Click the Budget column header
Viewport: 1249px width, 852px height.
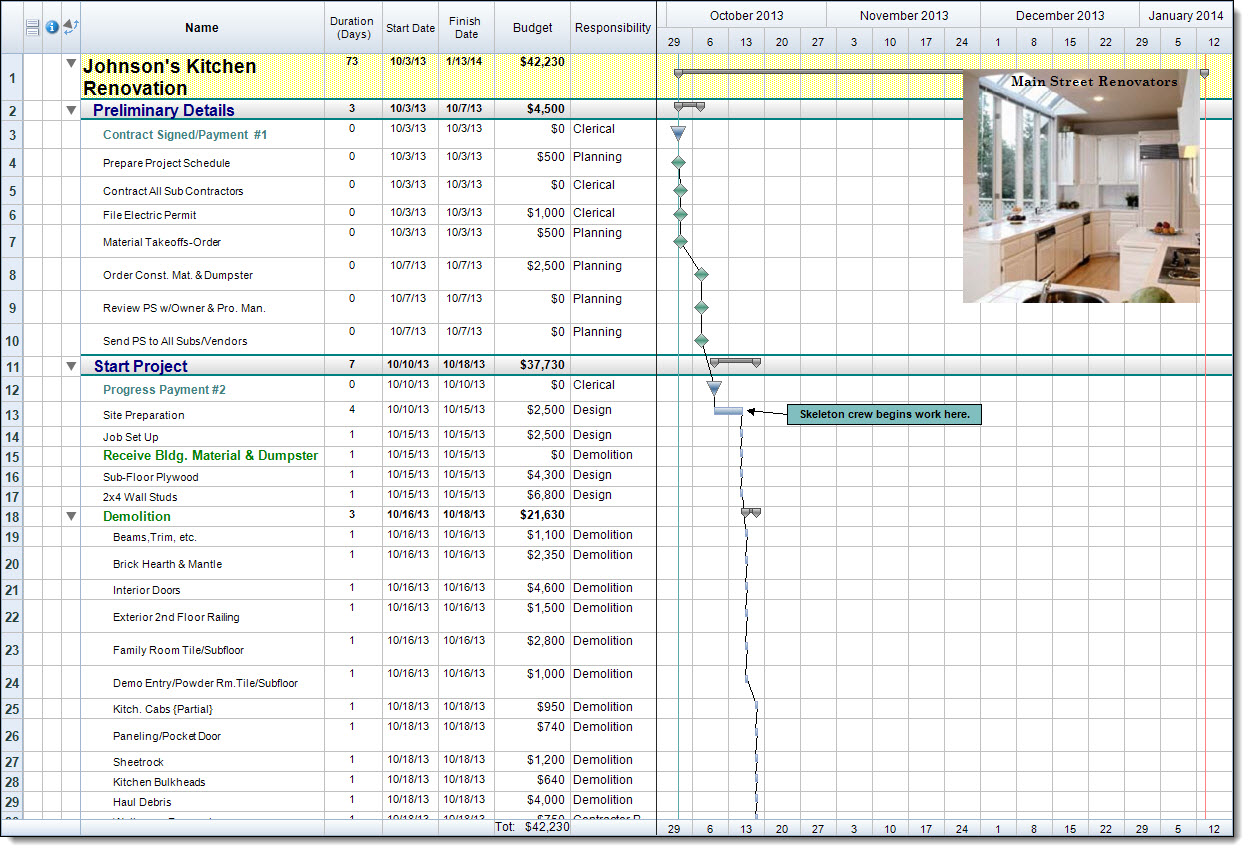[532, 27]
